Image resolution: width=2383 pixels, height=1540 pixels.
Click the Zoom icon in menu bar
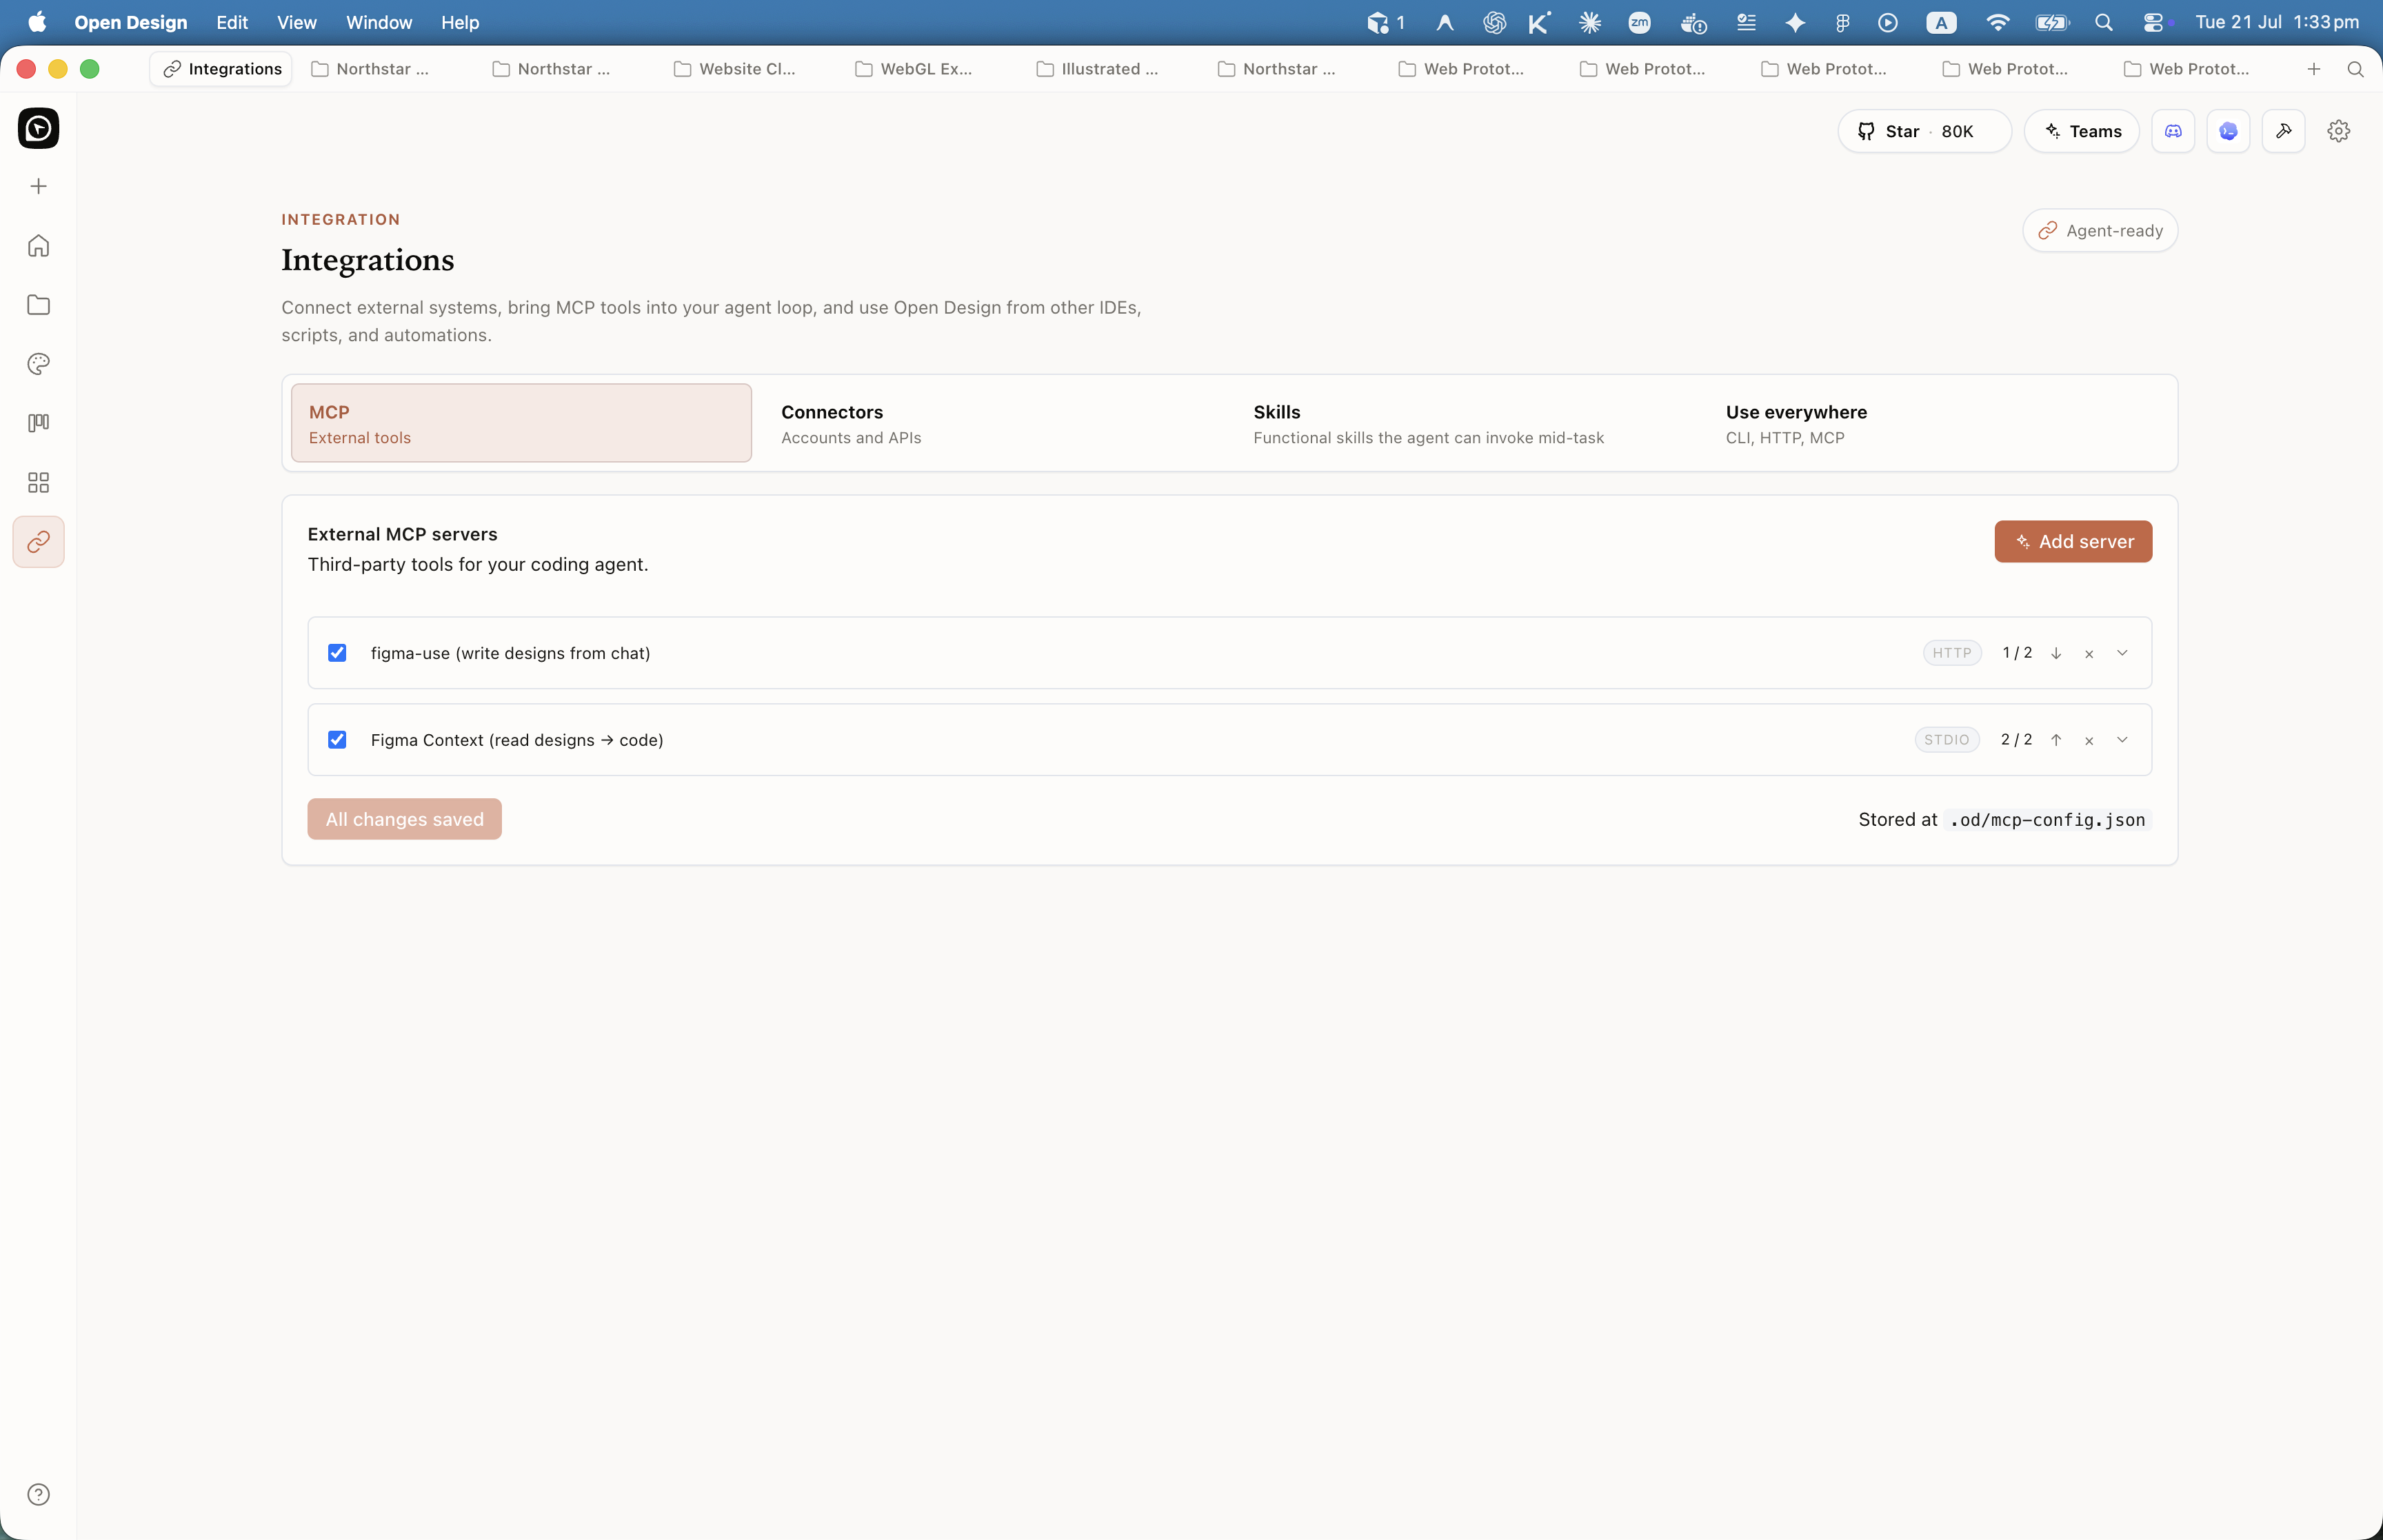pos(1640,22)
